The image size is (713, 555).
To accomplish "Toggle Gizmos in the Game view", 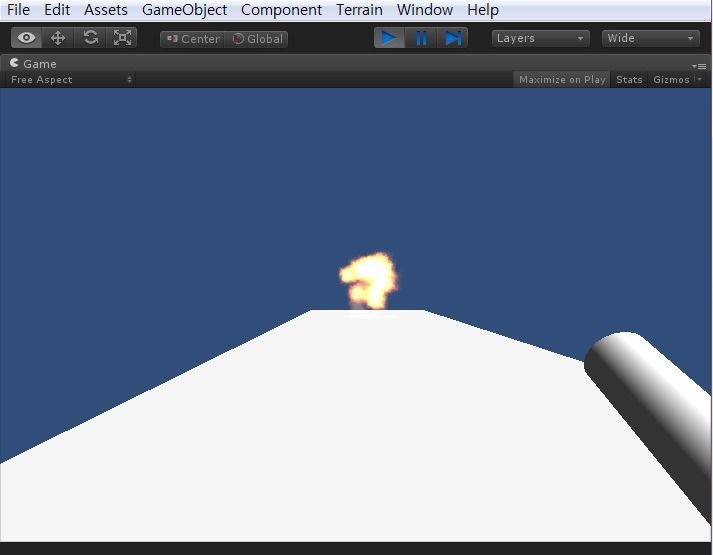I will (x=671, y=80).
